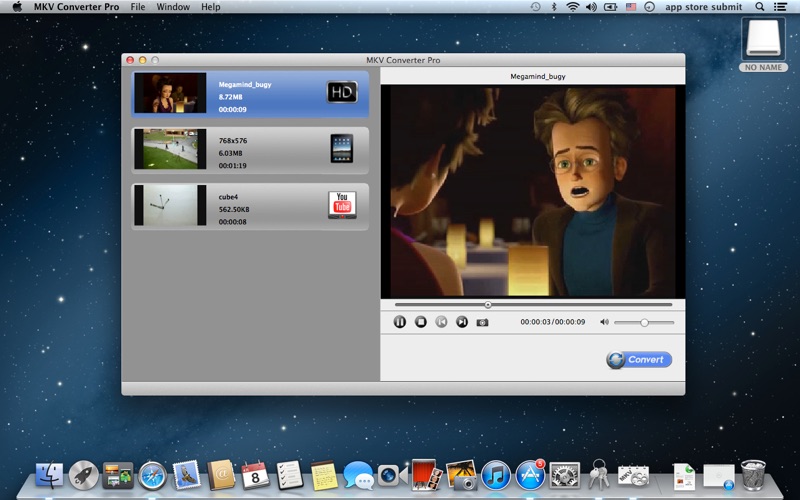
Task: Click the HD output format icon
Action: 342,92
